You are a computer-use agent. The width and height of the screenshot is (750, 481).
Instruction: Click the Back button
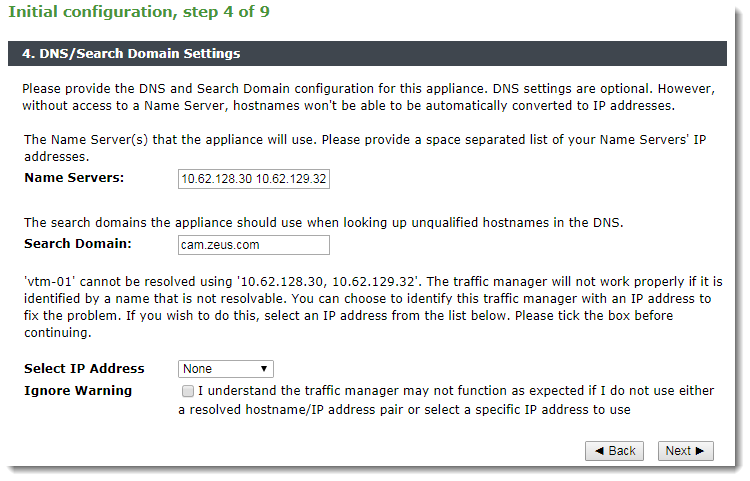(614, 451)
